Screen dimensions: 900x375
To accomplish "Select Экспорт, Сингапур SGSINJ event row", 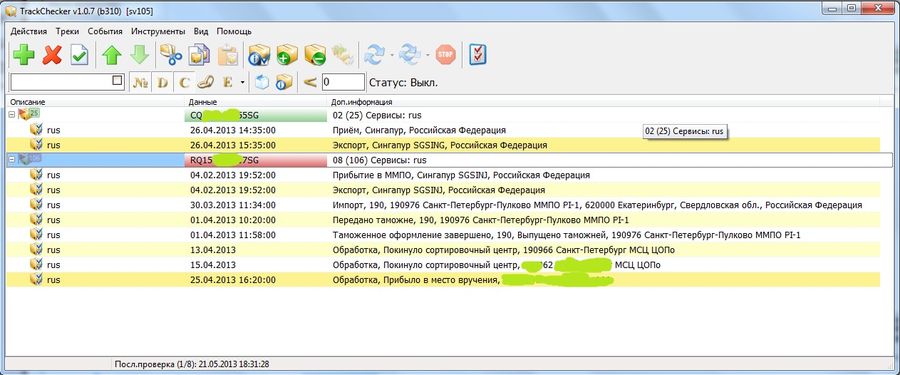I will click(443, 190).
